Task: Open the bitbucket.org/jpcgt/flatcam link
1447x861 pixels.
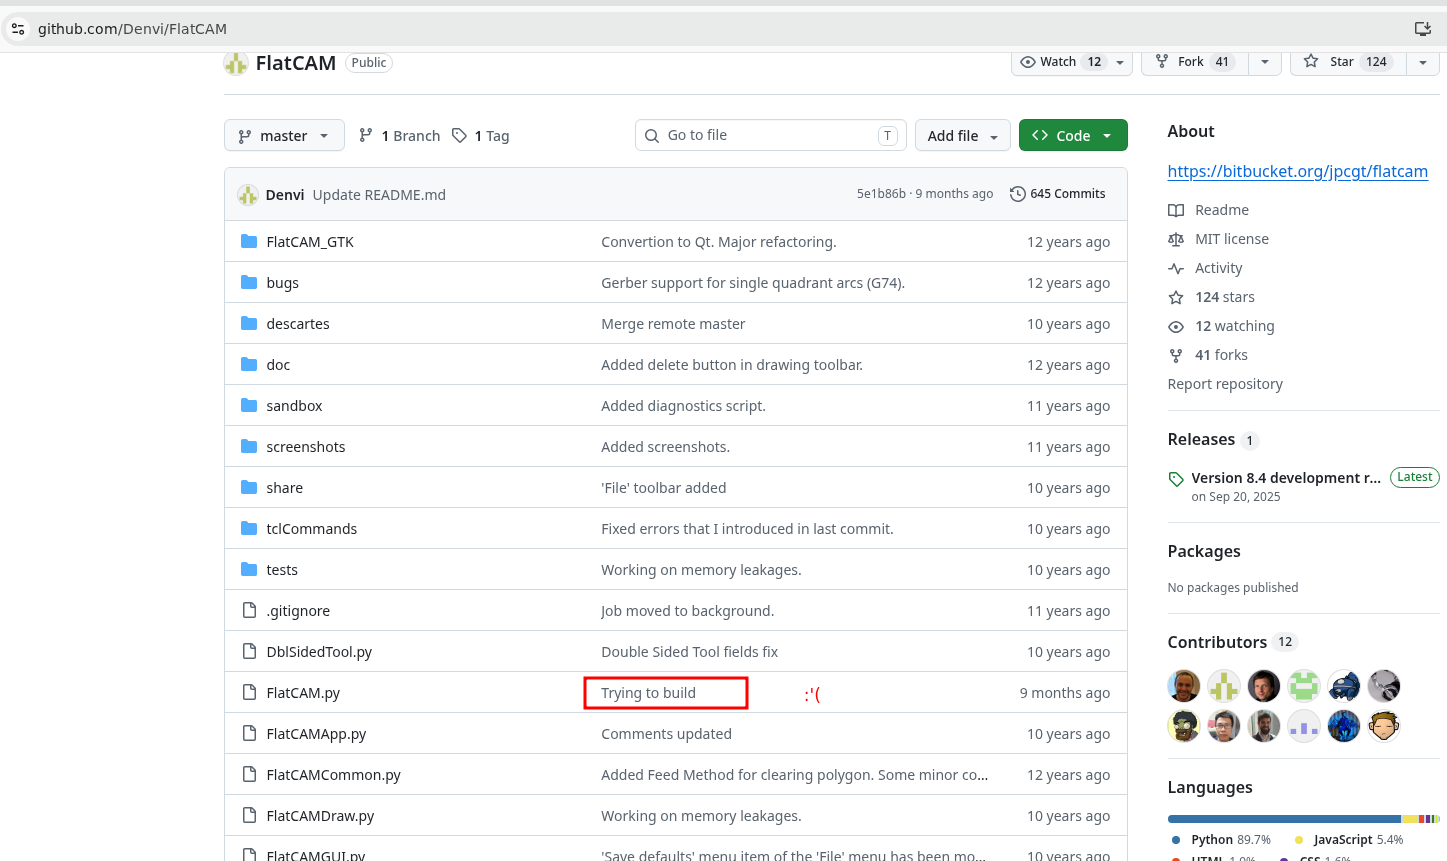Action: pos(1297,171)
